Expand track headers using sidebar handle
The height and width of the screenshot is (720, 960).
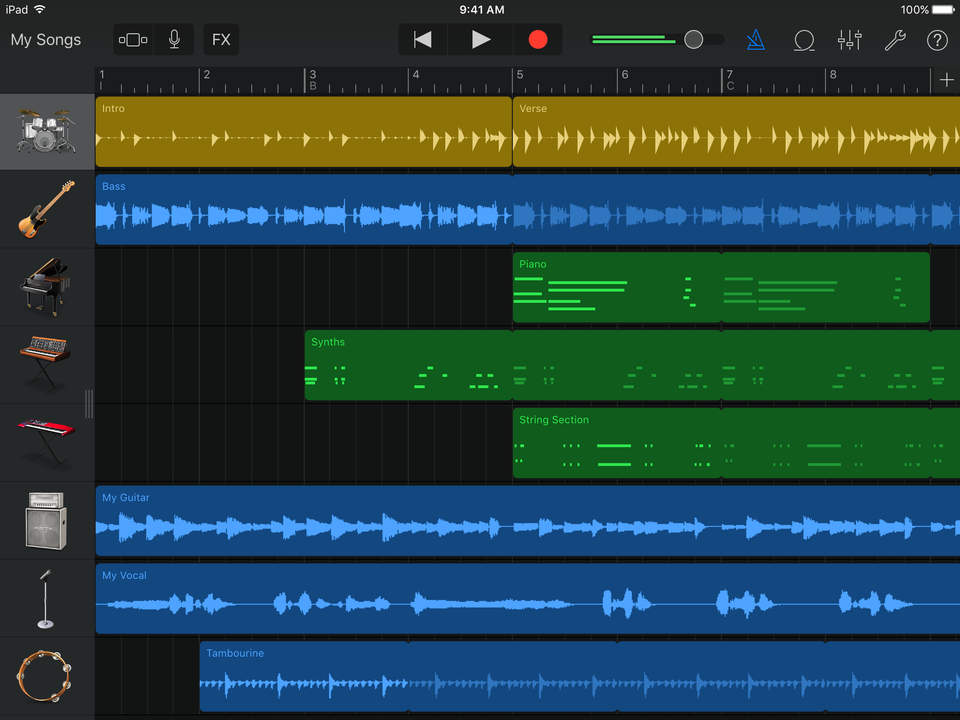(89, 404)
